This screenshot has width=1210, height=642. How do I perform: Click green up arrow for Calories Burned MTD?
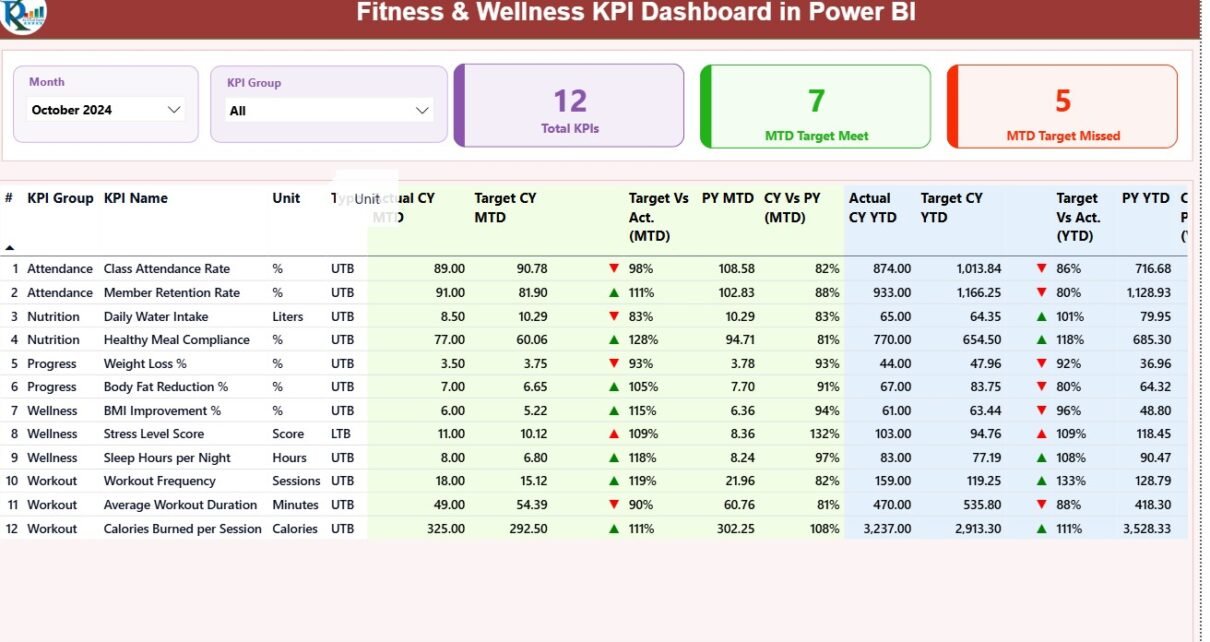614,529
